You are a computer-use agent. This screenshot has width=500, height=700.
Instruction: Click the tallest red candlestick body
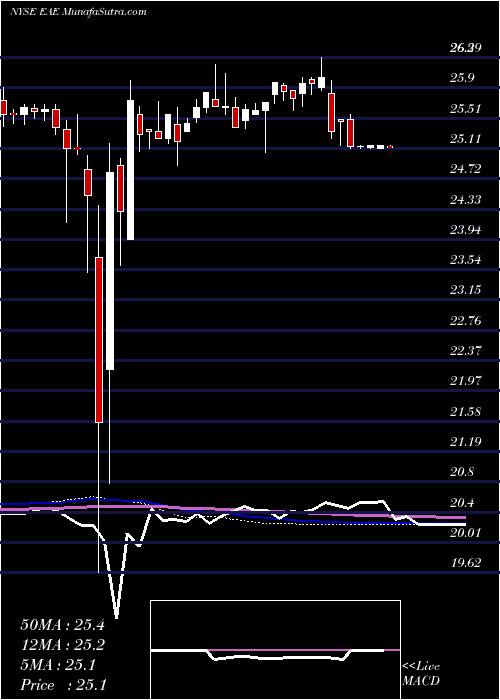pyautogui.click(x=99, y=340)
